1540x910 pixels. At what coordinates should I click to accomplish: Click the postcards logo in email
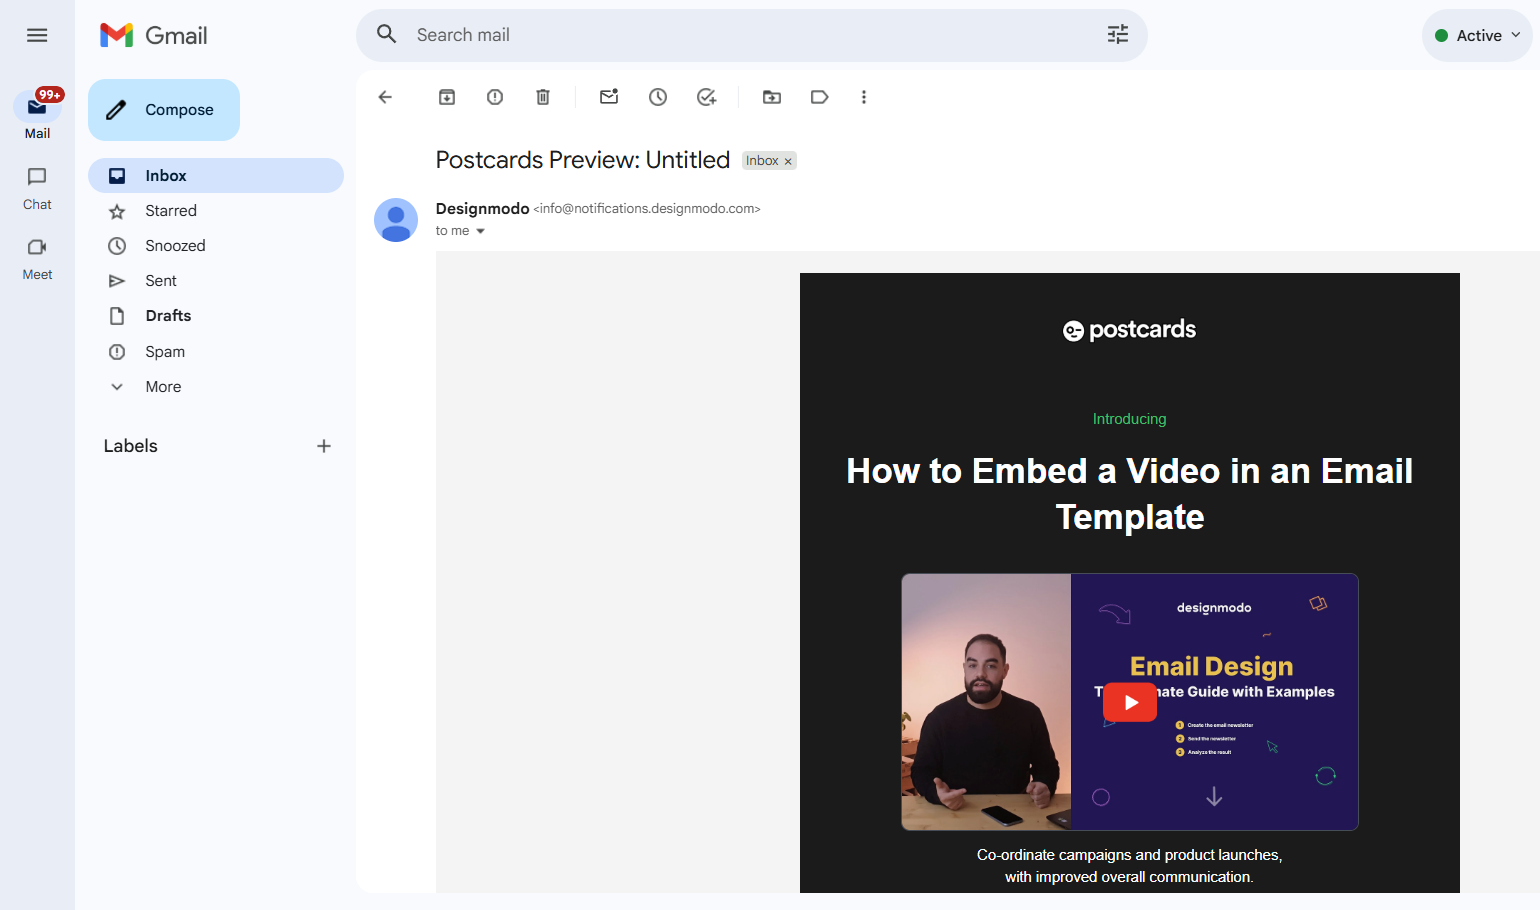[x=1129, y=330]
